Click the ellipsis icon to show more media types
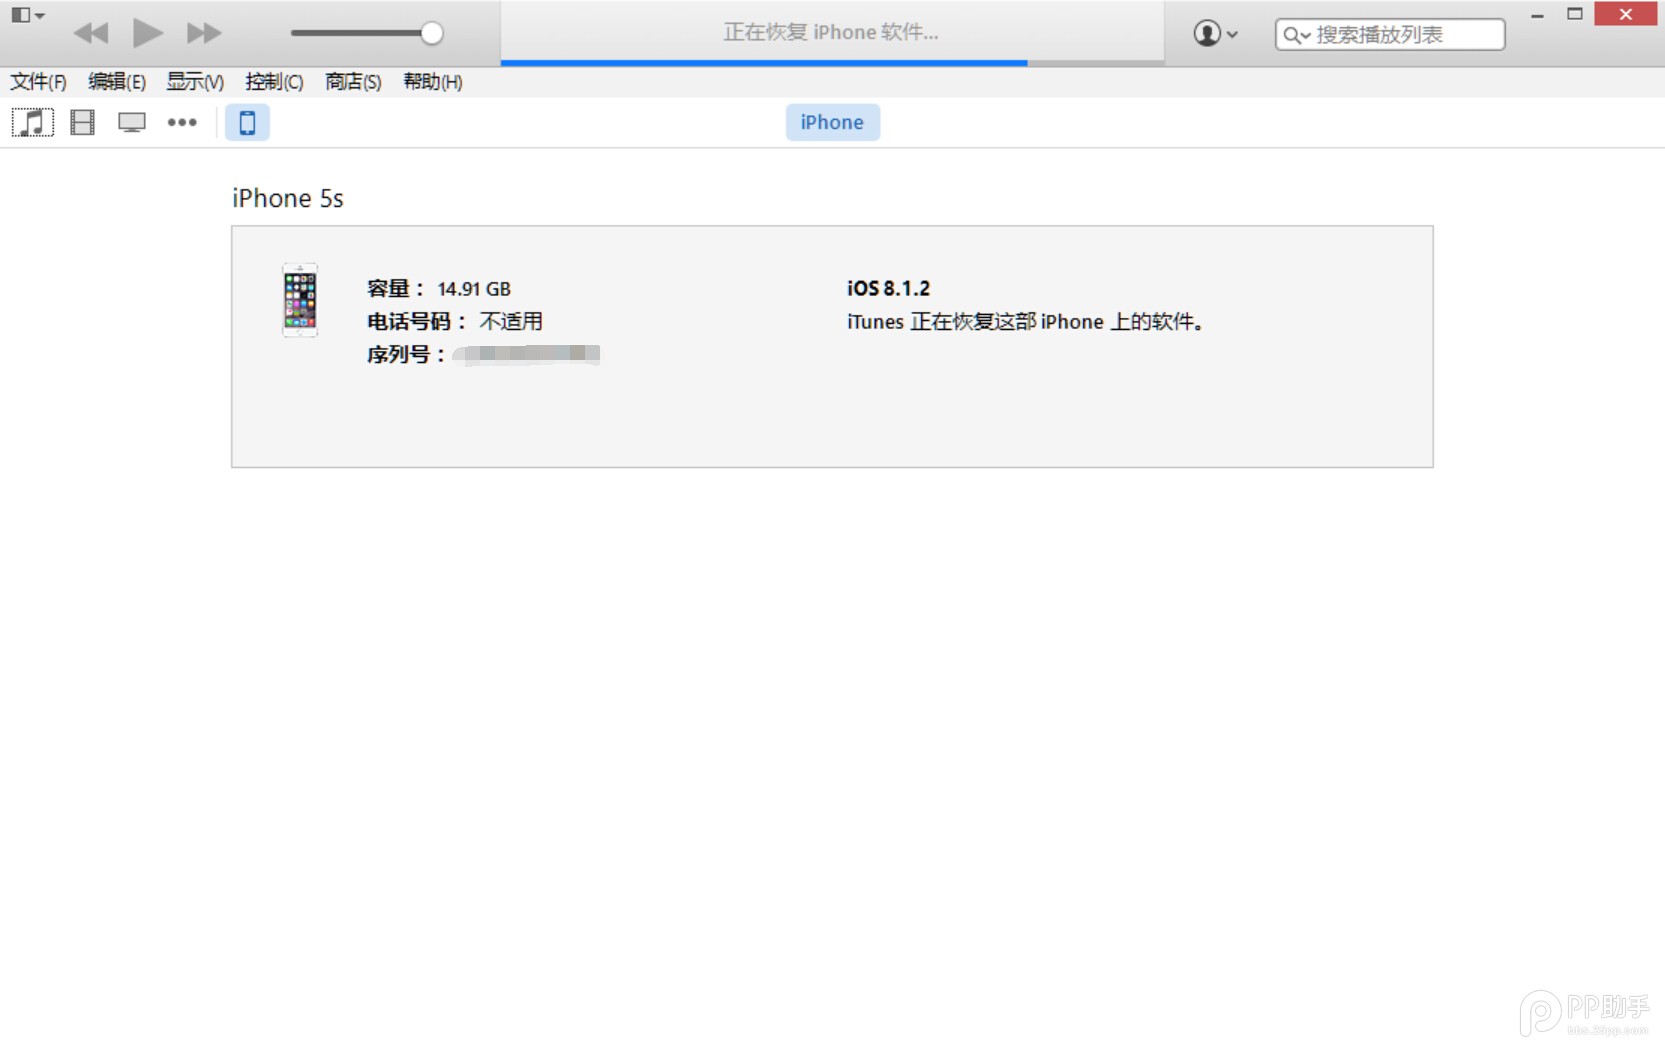1665x1049 pixels. pyautogui.click(x=182, y=121)
